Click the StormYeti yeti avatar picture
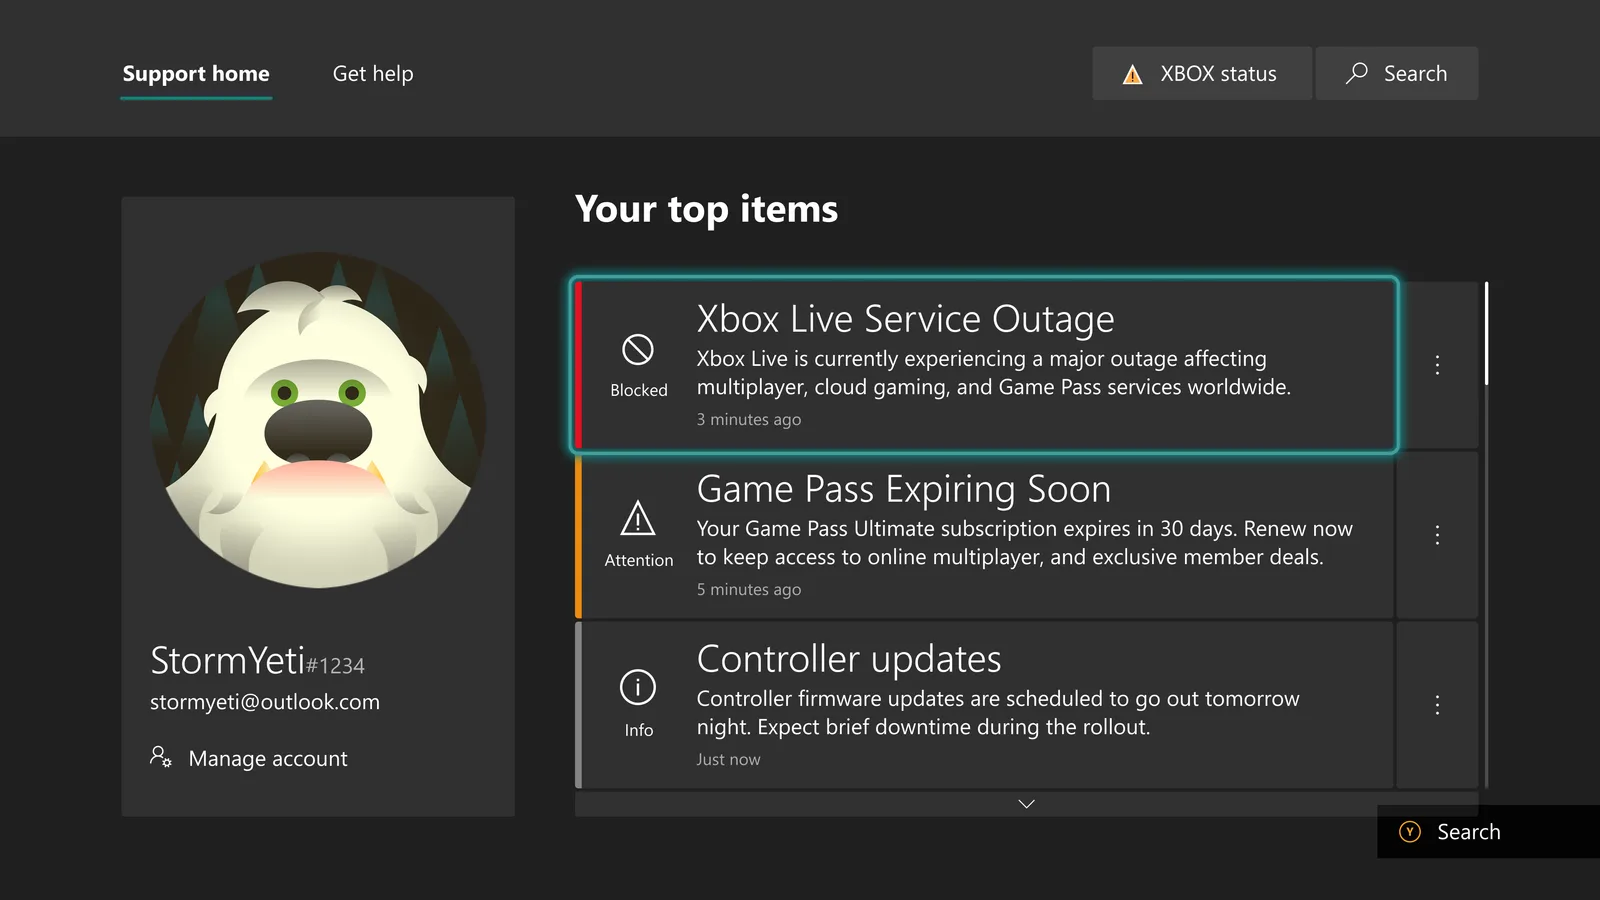This screenshot has width=1600, height=900. [318, 420]
